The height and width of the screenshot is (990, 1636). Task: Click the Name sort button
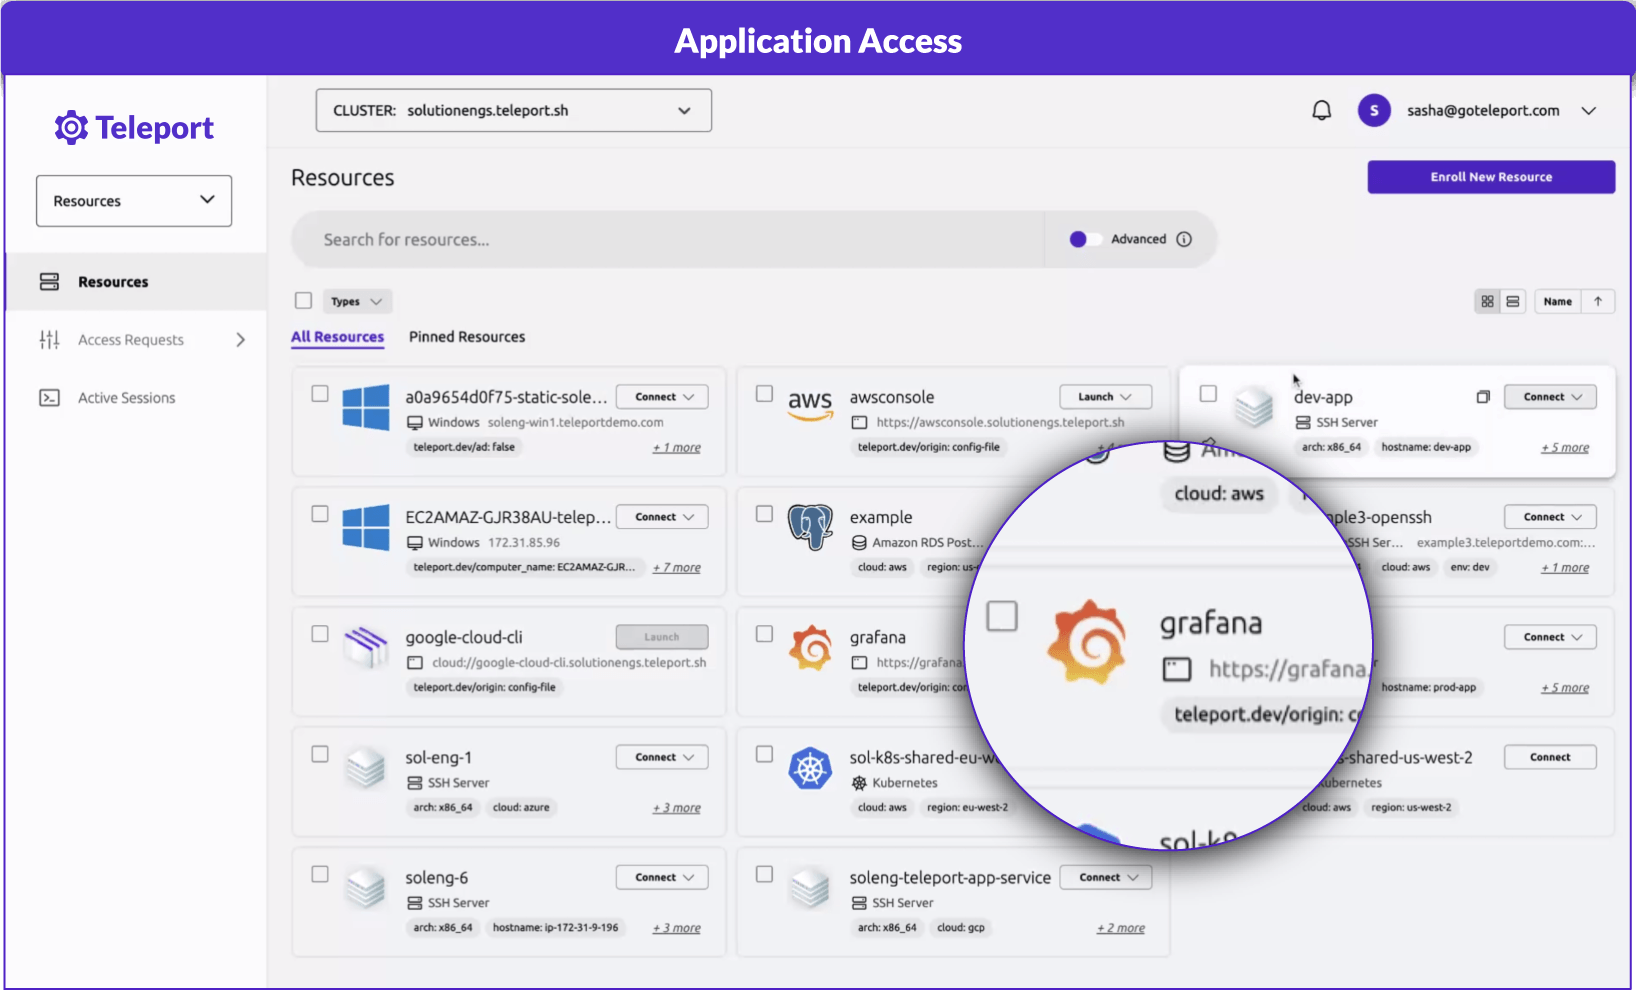click(x=1557, y=301)
